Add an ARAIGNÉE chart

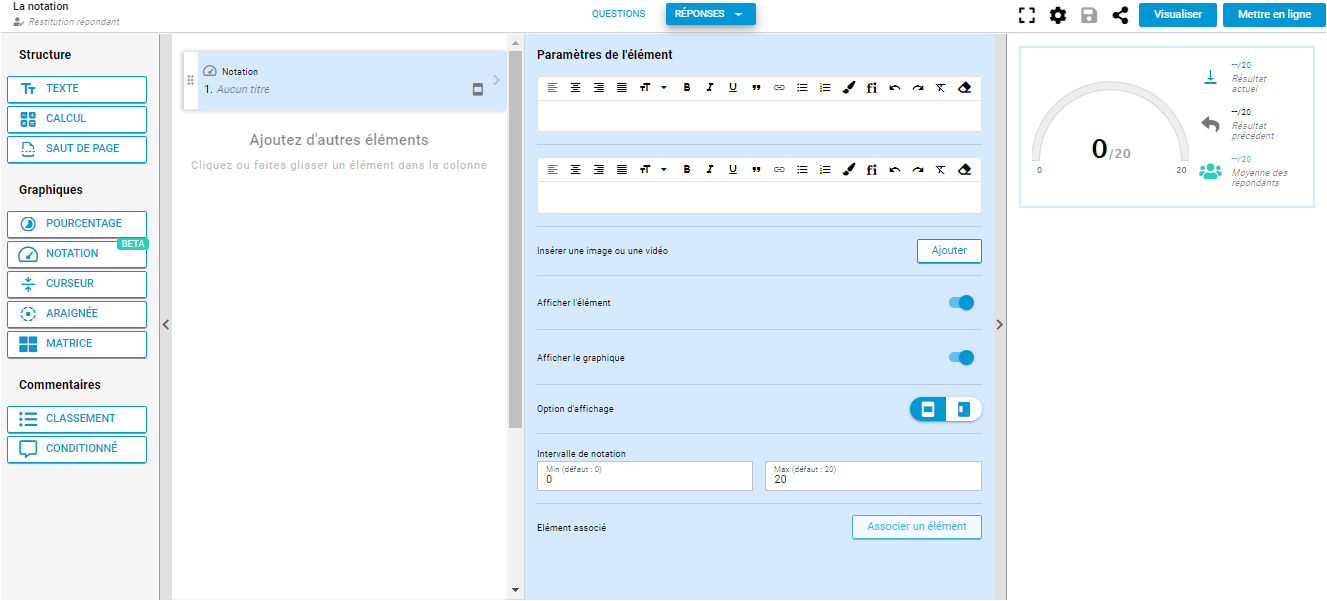point(77,314)
